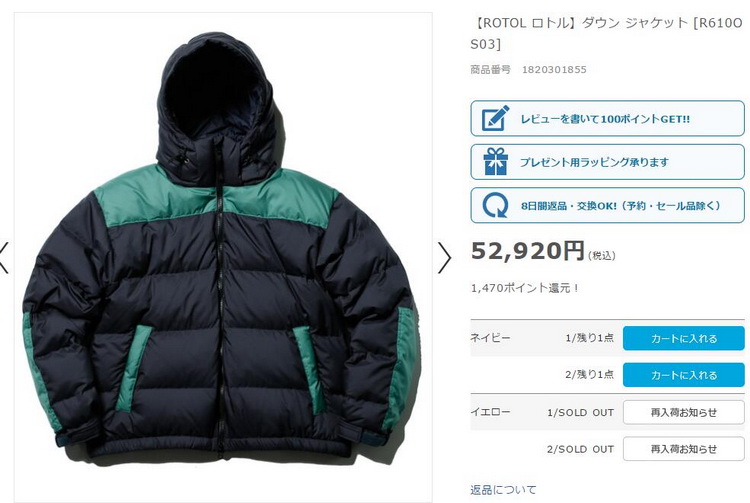Request restock notice for Yellow size 1
Screen dimensions: 750x503
coord(684,412)
